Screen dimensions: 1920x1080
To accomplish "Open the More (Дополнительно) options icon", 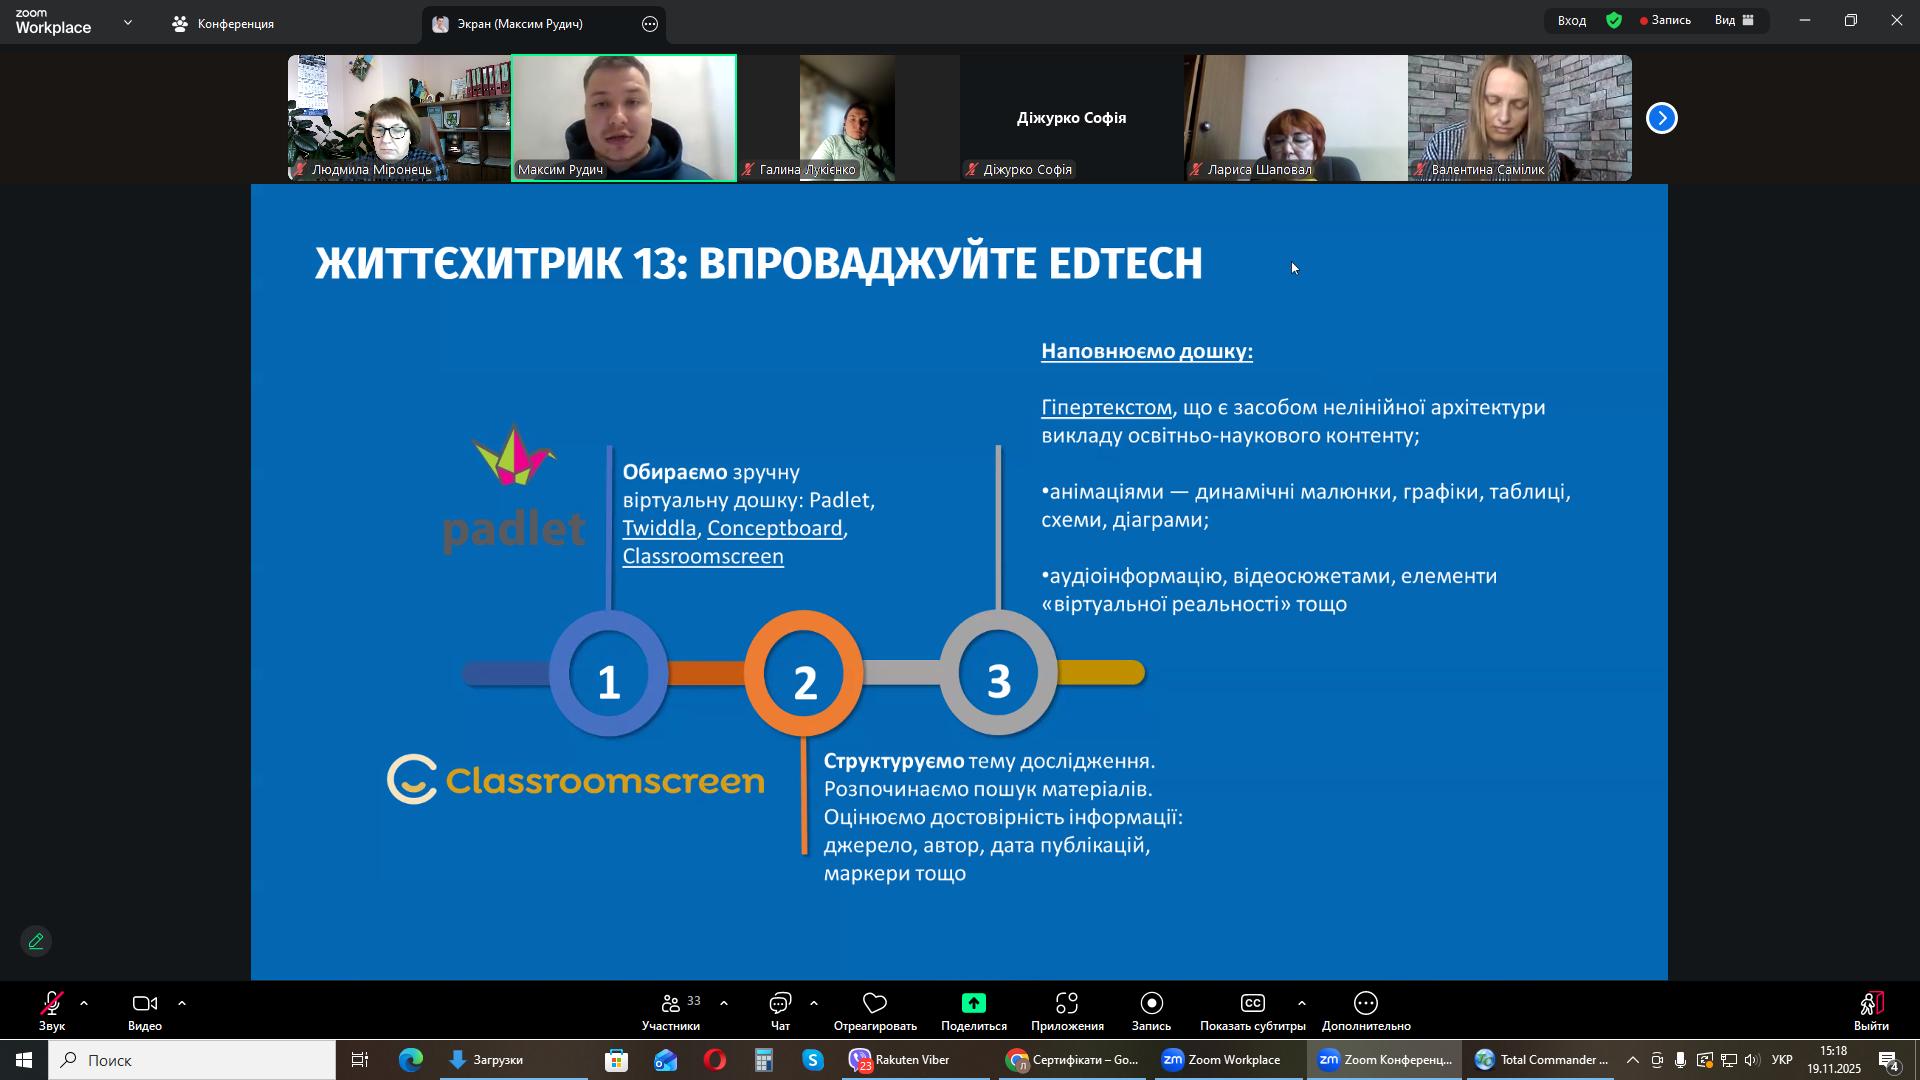I will tap(1366, 1004).
